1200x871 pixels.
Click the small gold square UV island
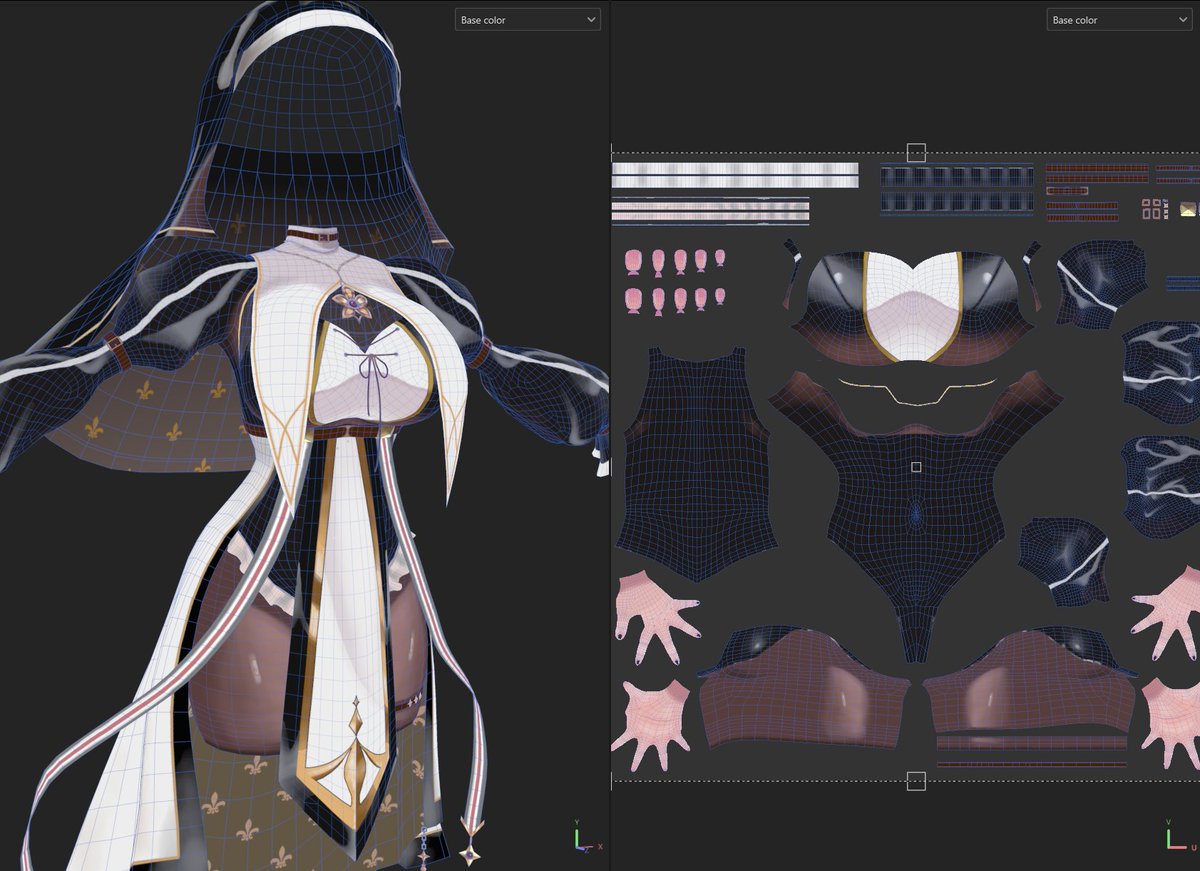click(1188, 209)
